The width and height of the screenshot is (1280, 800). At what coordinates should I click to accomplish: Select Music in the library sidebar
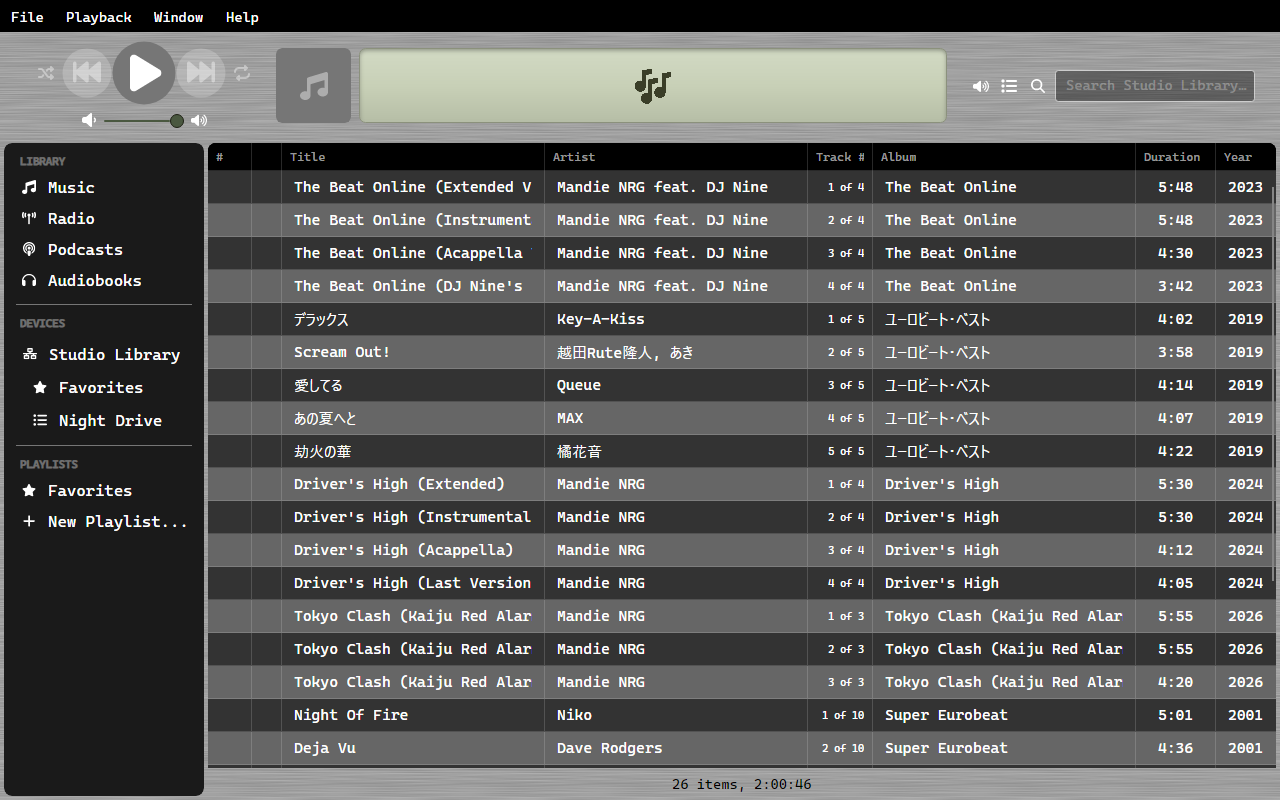(x=104, y=188)
